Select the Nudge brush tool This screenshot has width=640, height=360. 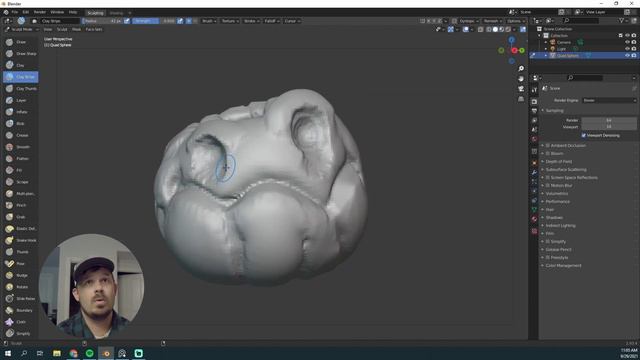[20, 276]
